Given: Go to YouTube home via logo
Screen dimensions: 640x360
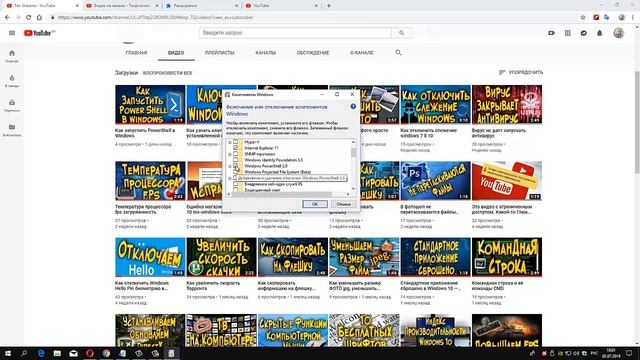Looking at the screenshot, I should tap(39, 33).
